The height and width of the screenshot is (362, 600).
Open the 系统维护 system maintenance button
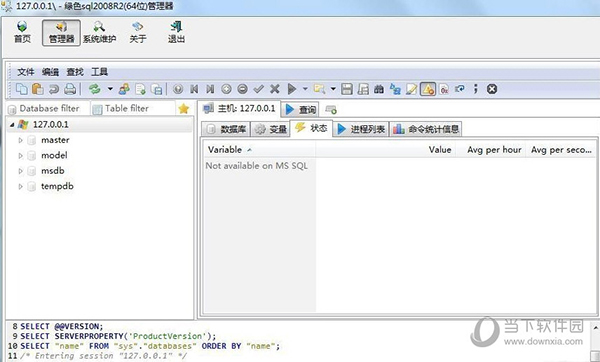99,33
